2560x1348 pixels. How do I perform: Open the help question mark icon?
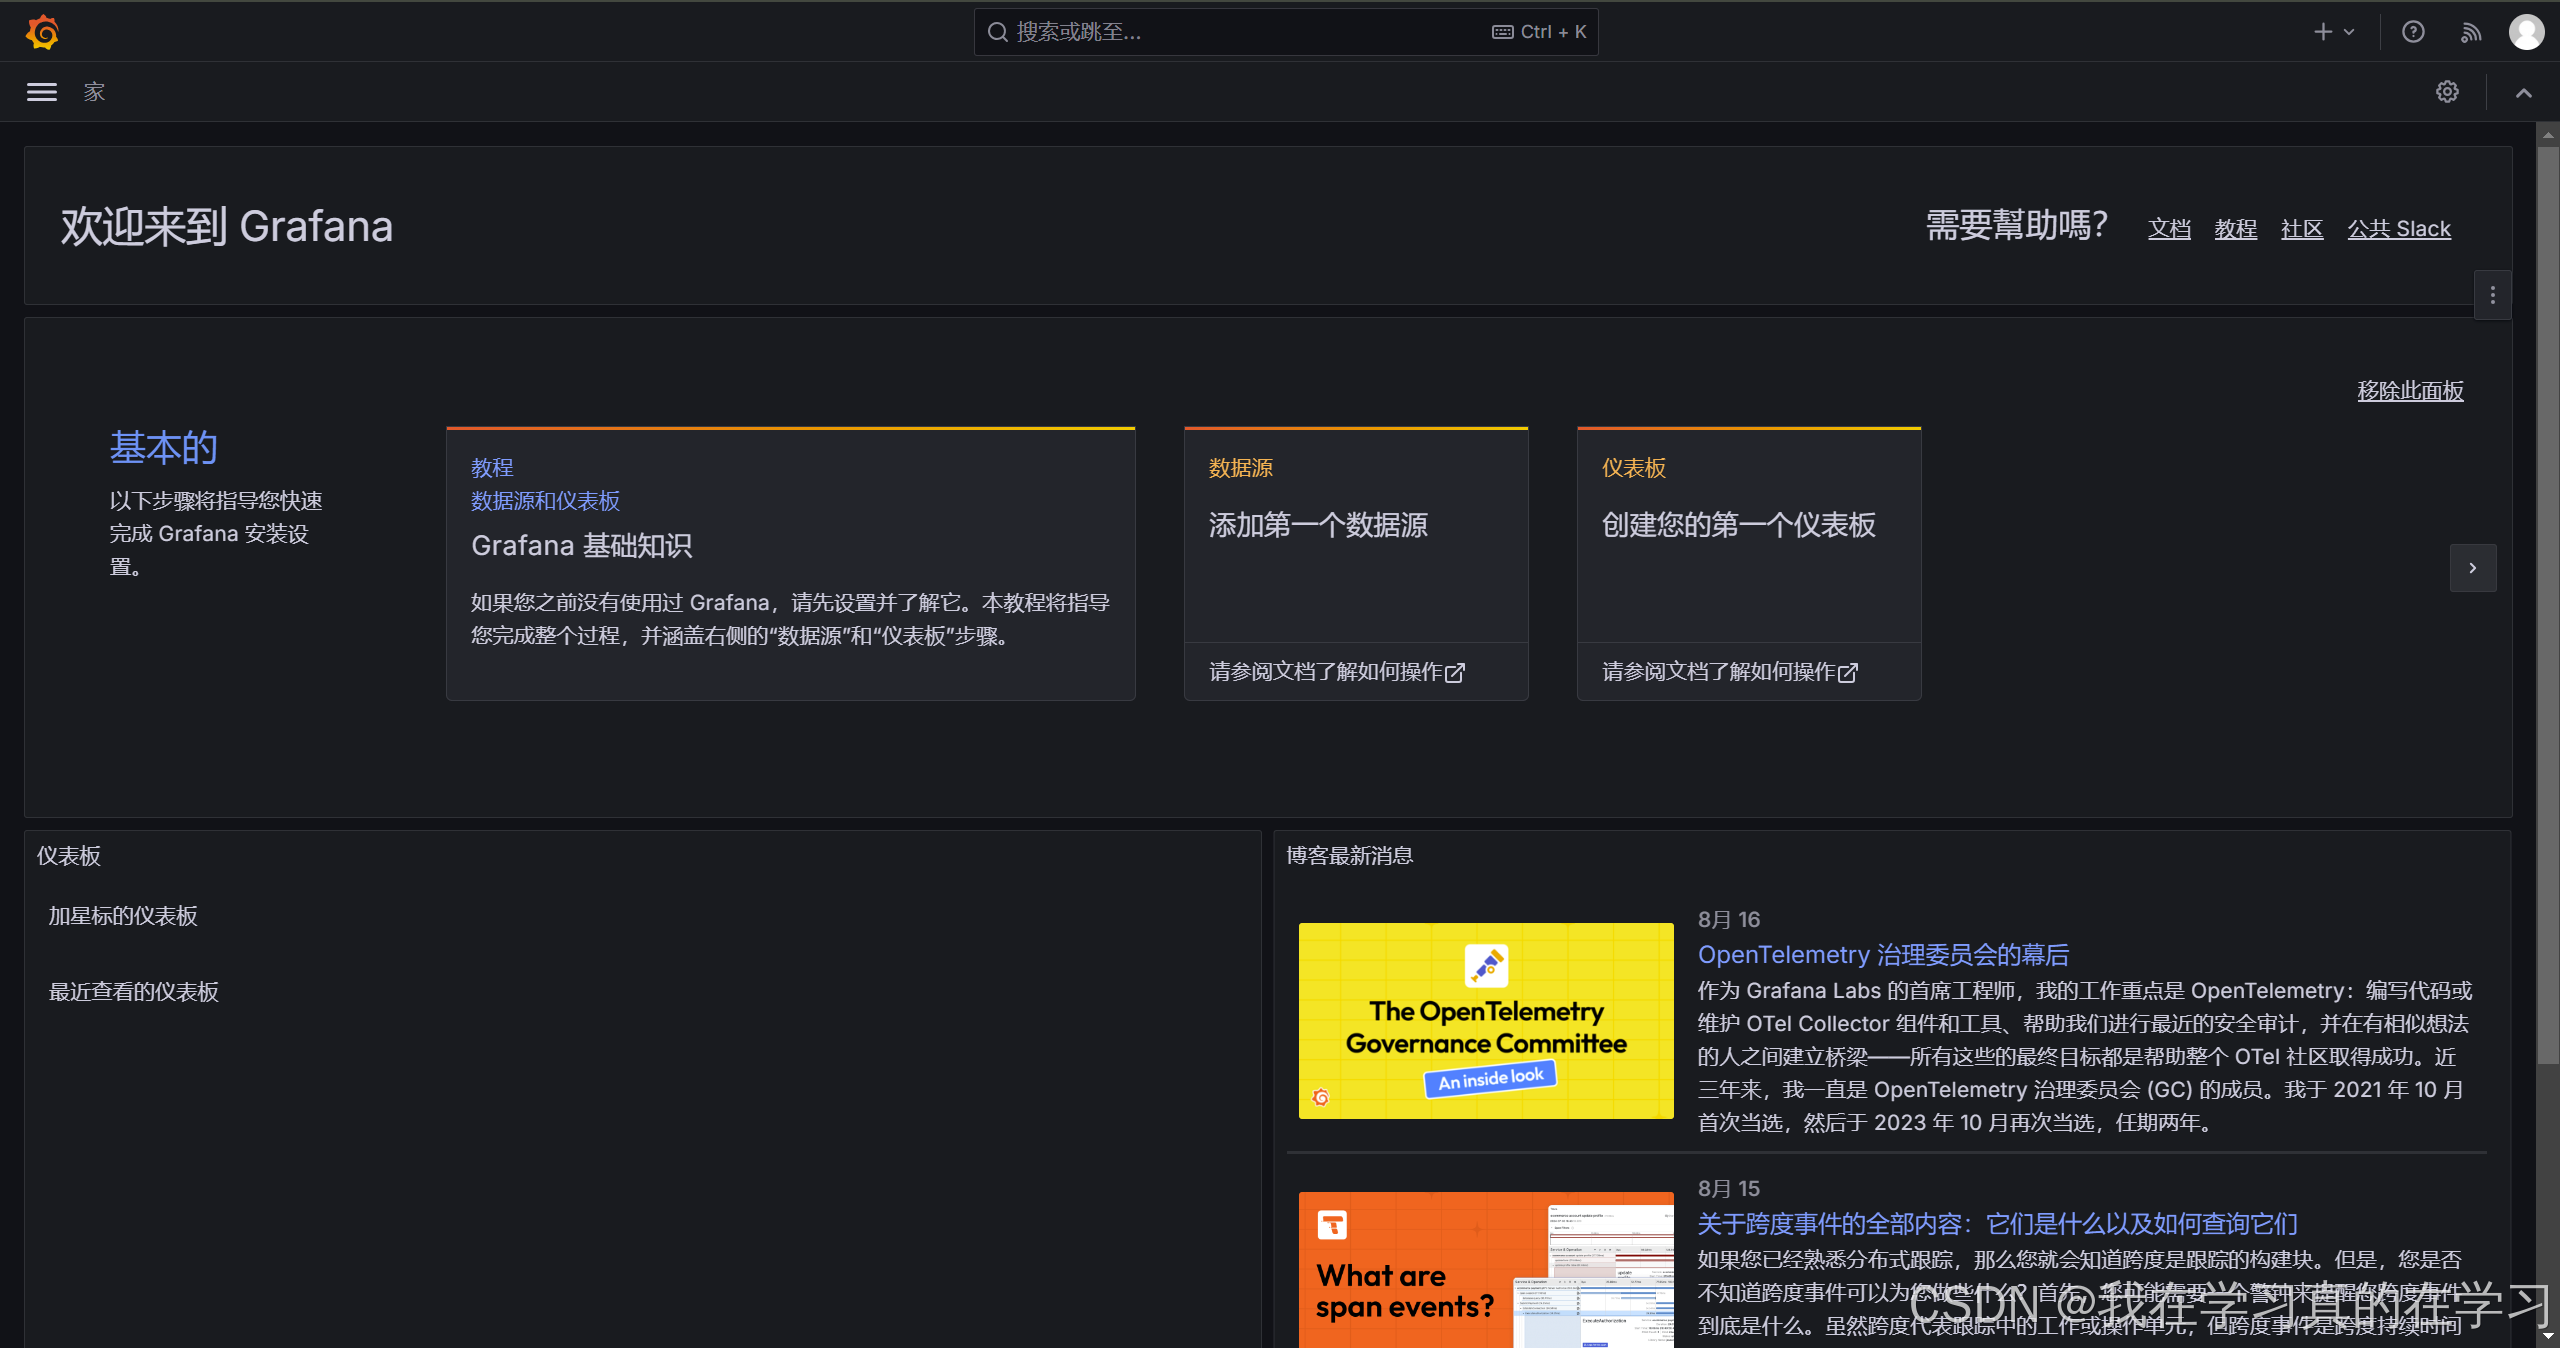point(2413,32)
